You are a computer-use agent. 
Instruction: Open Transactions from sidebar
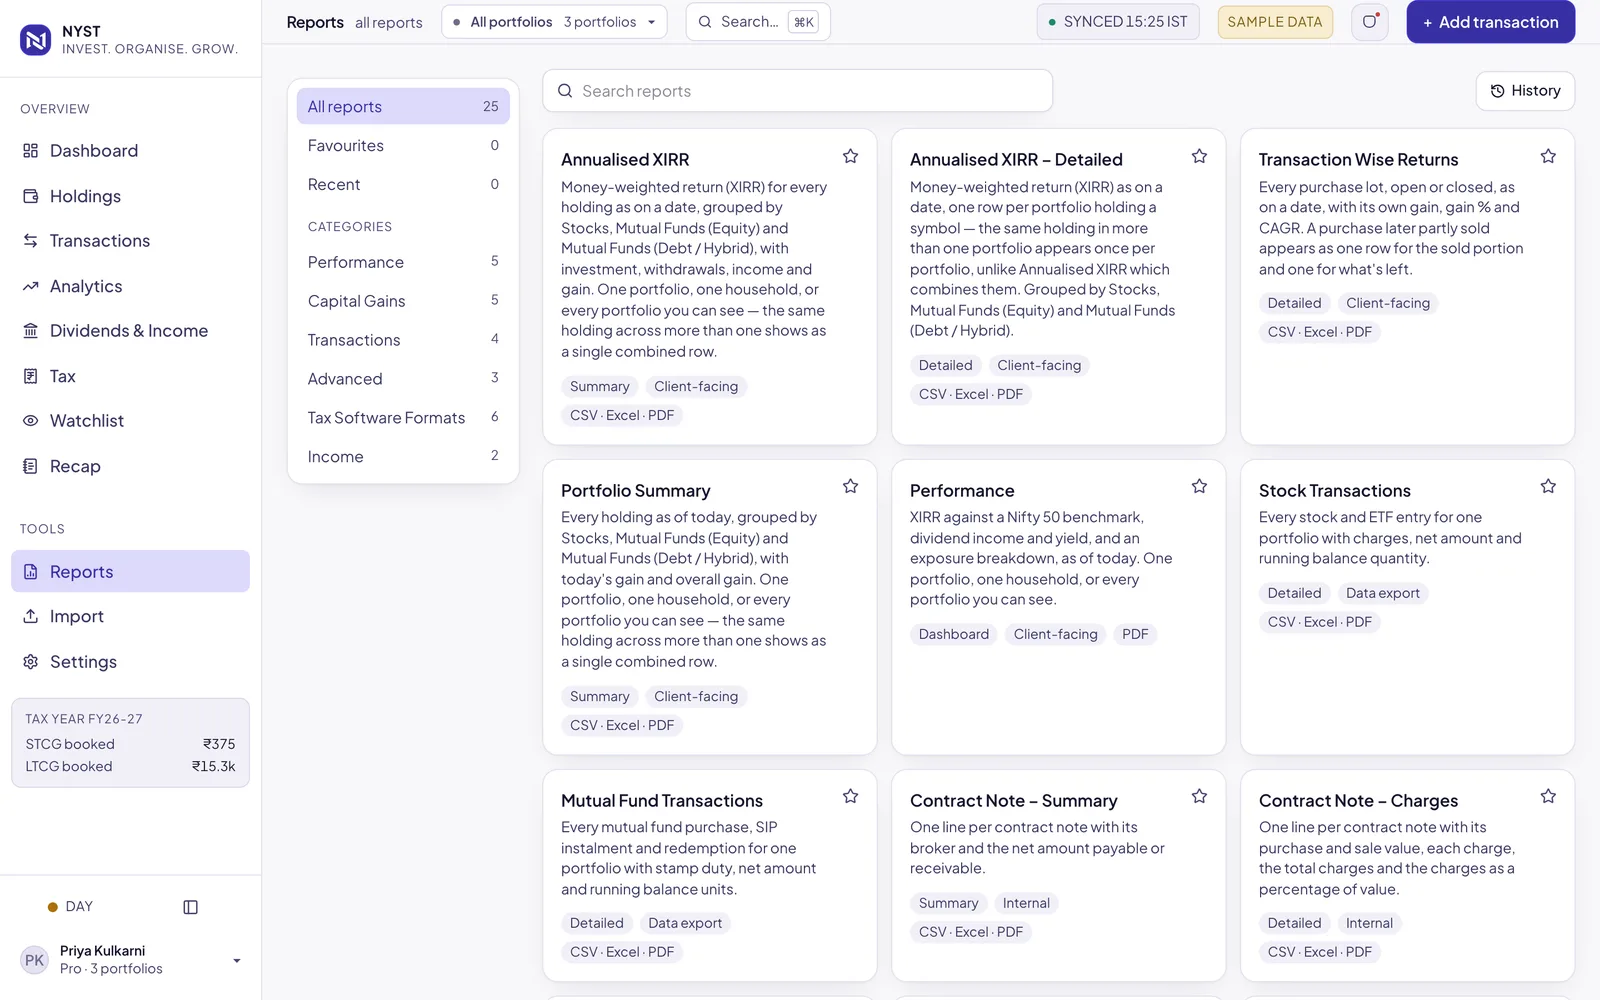[x=130, y=241]
